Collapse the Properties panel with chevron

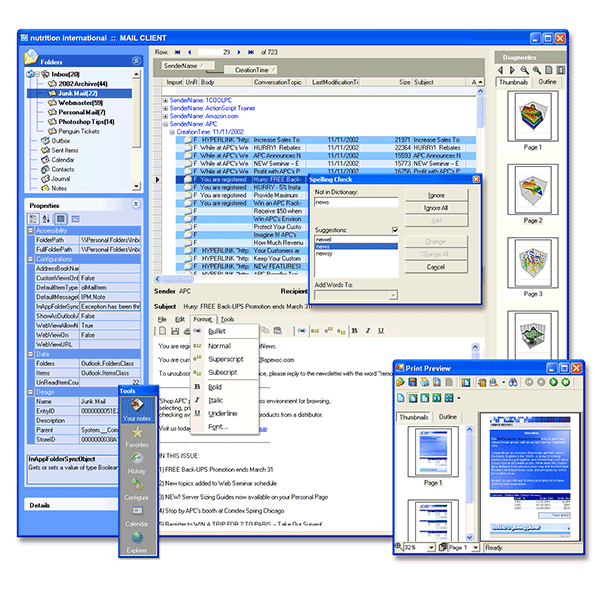(136, 204)
